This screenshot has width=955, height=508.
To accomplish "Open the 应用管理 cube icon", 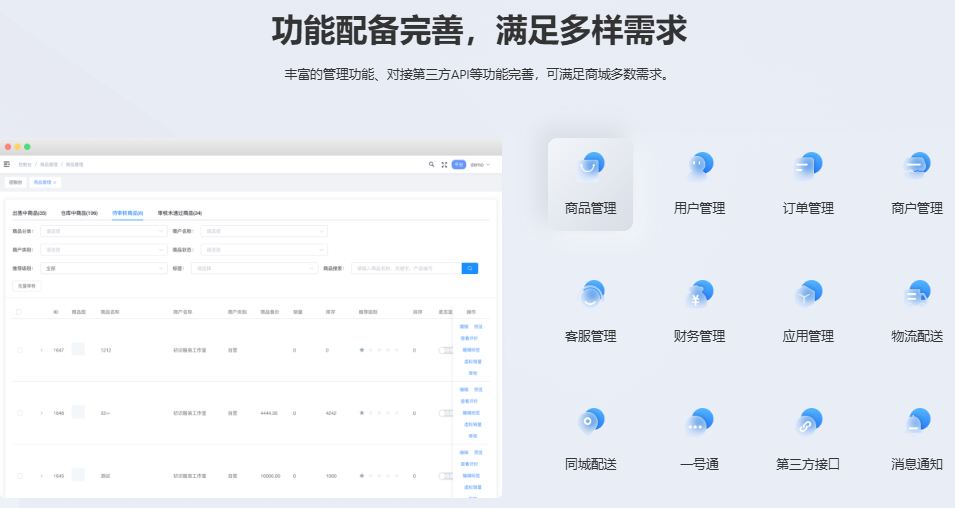I will pyautogui.click(x=807, y=294).
